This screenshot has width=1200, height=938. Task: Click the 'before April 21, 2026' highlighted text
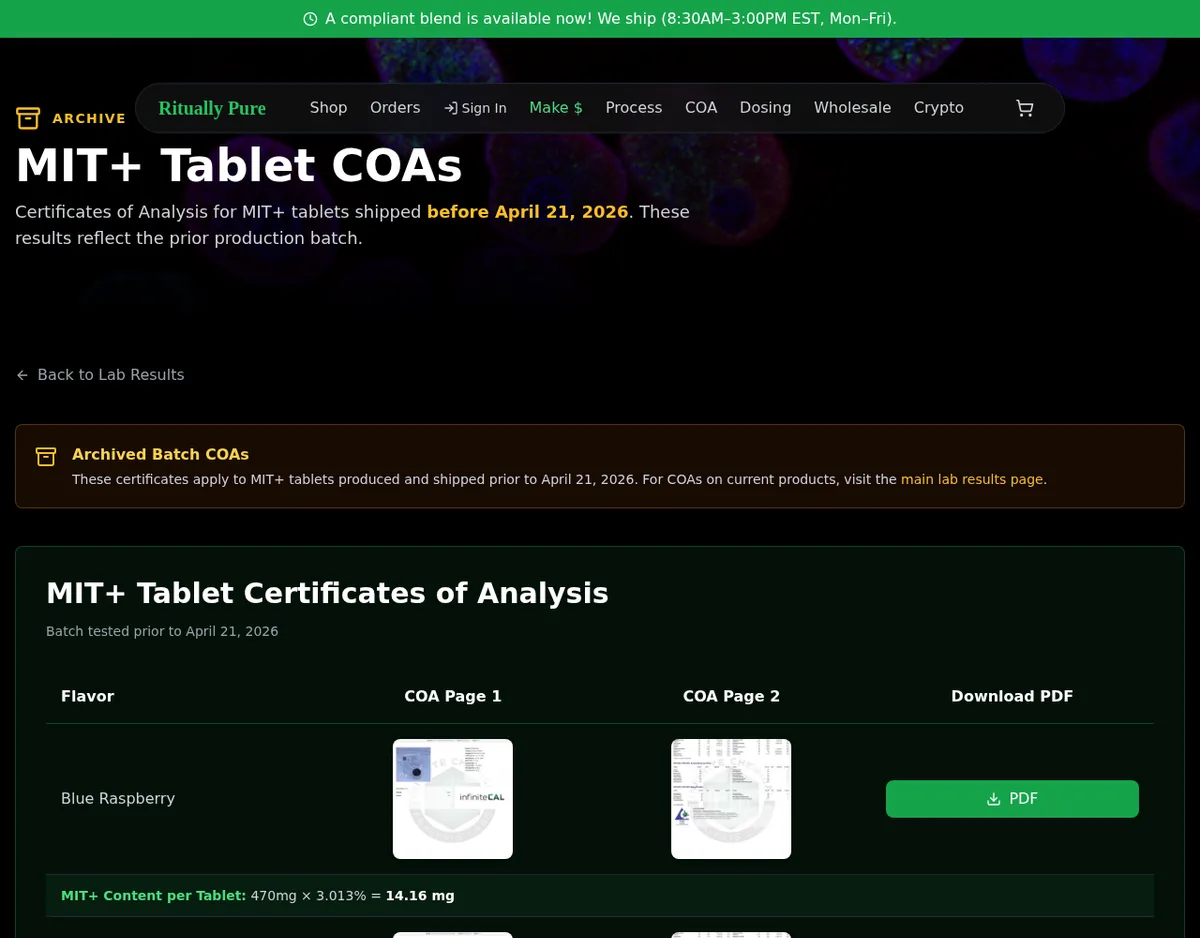(x=527, y=212)
